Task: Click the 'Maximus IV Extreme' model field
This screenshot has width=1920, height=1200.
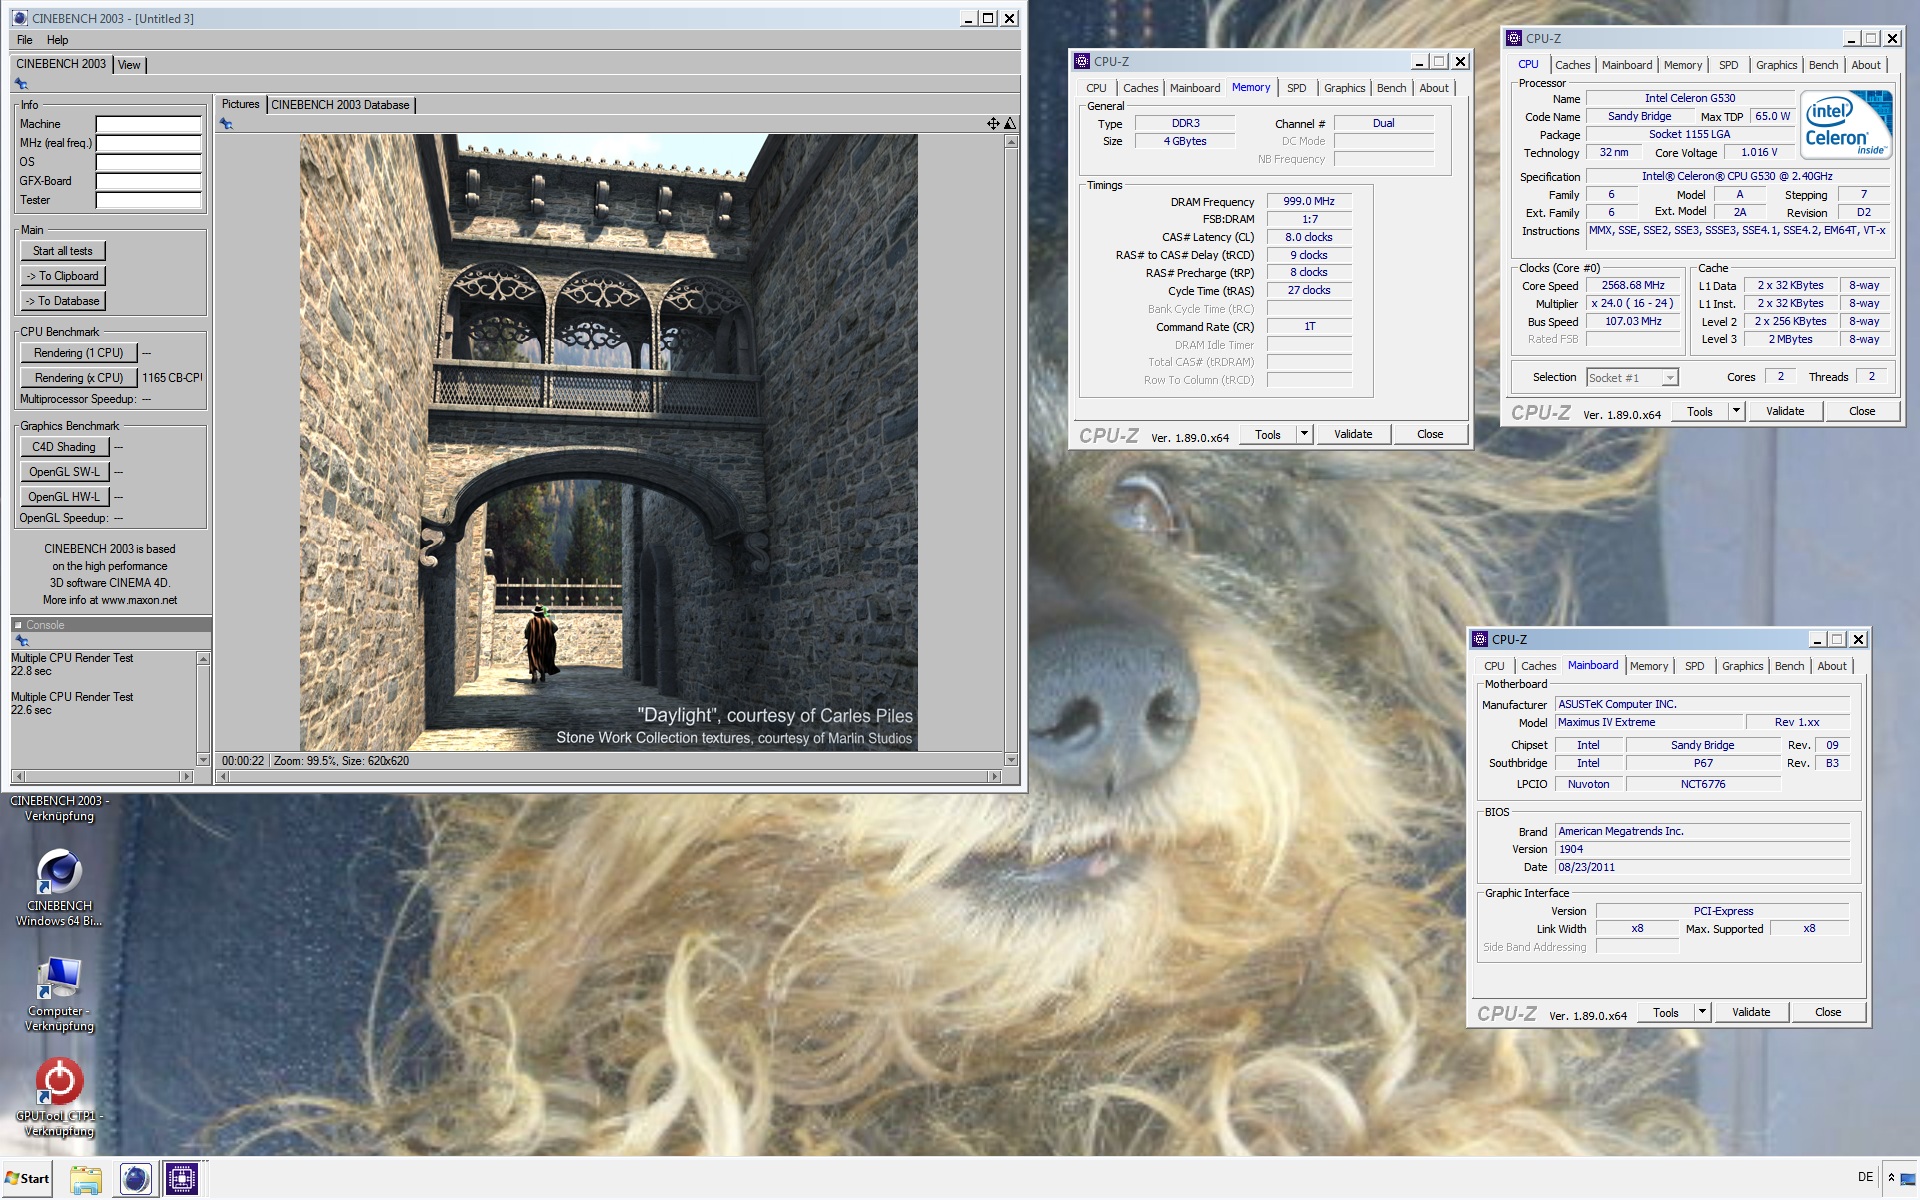Action: 1648,722
